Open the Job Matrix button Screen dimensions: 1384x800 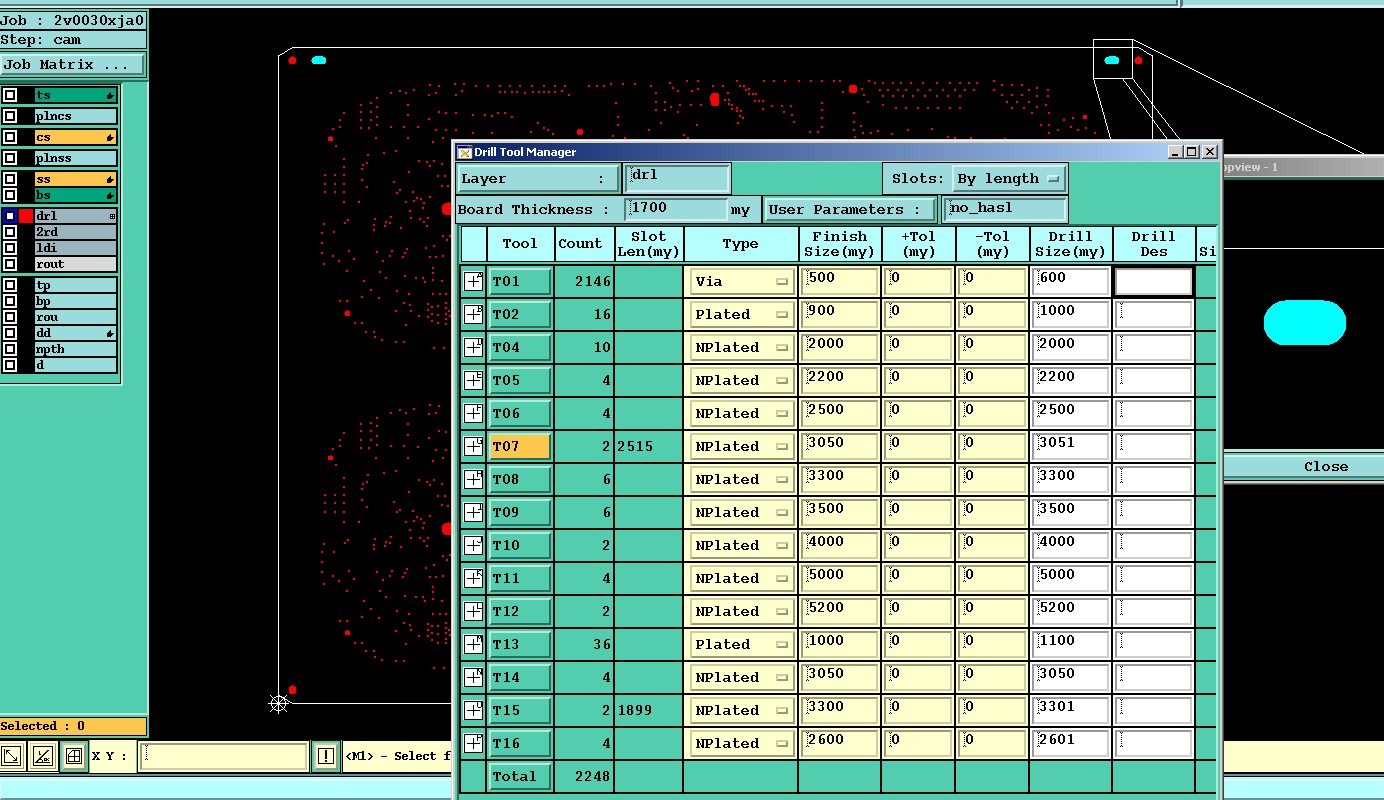tap(72, 65)
